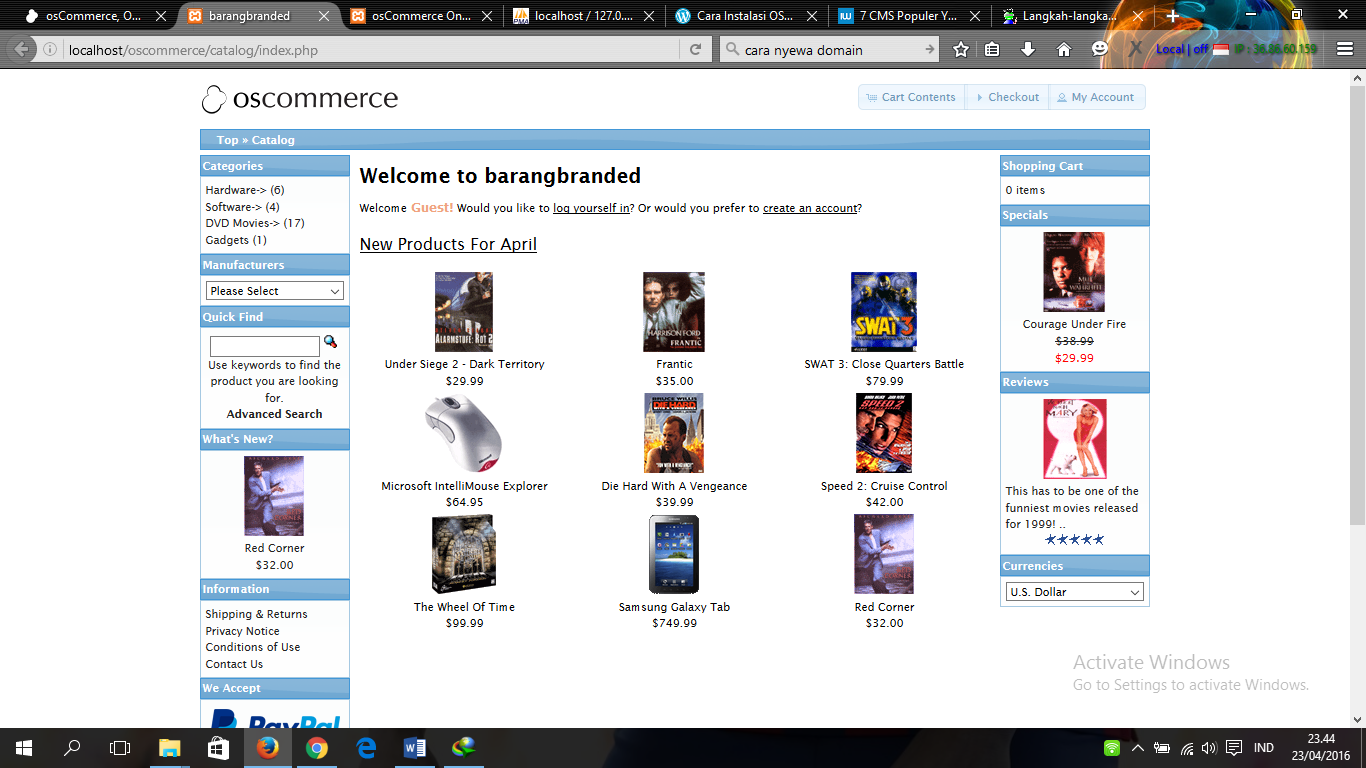Open Microsoft Word from the taskbar
Screen dimensions: 1366x768
(x=414, y=747)
